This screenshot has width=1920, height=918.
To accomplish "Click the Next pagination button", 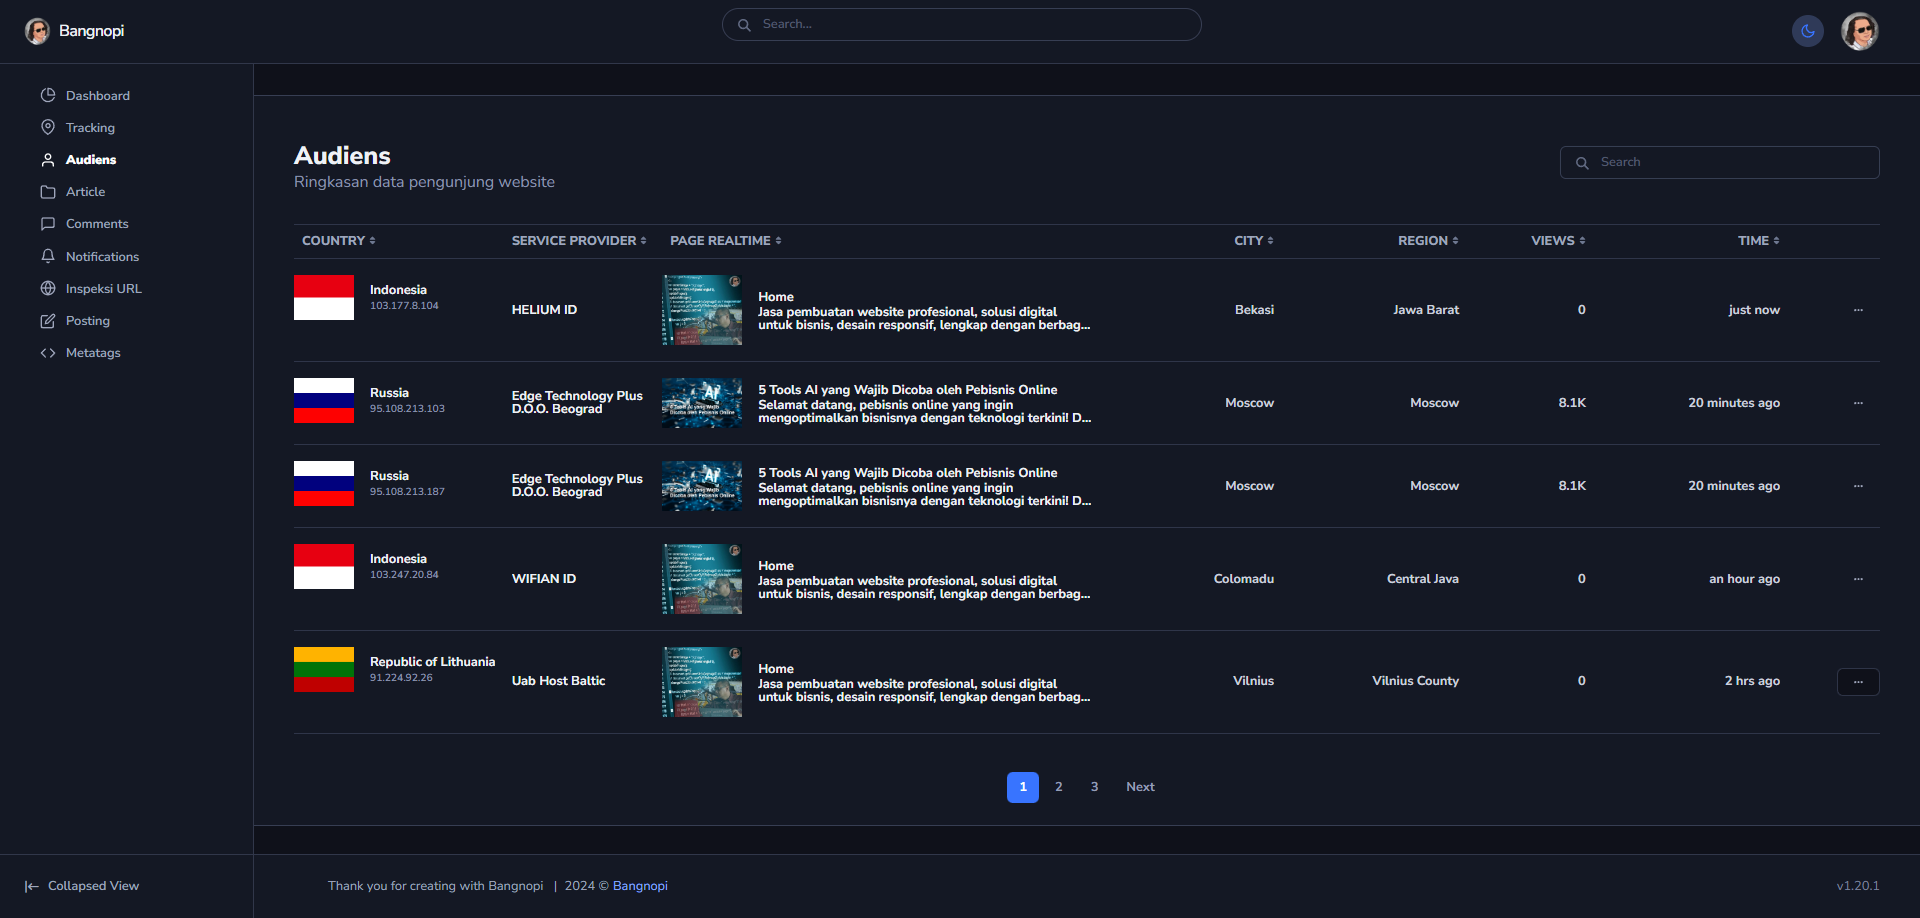I will (1140, 787).
